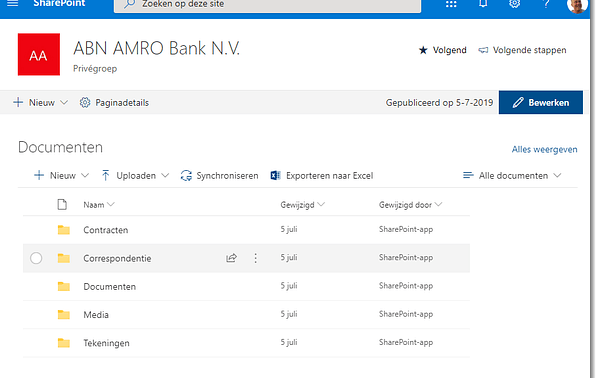Open the Gewijzigd door column menu
The image size is (600, 378).
pyautogui.click(x=439, y=204)
